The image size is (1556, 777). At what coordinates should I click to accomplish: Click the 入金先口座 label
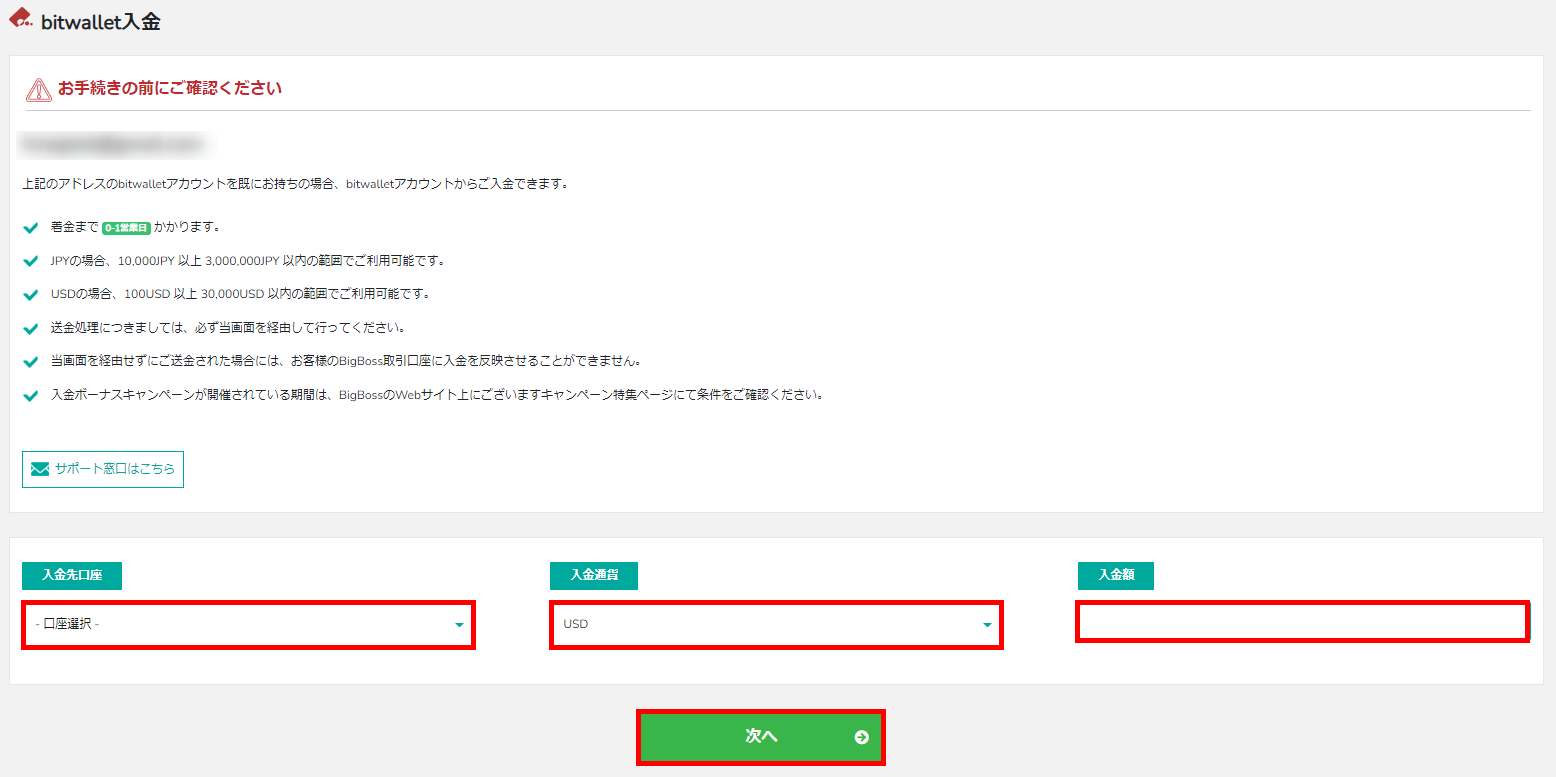[72, 575]
